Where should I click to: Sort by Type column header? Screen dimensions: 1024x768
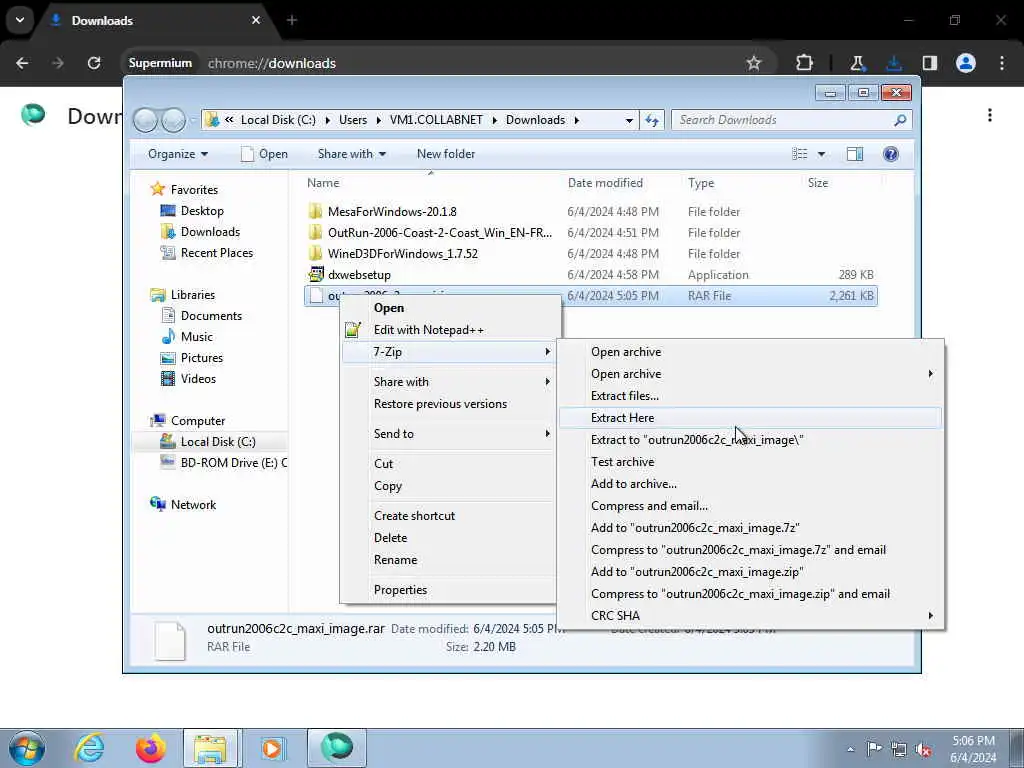point(701,183)
